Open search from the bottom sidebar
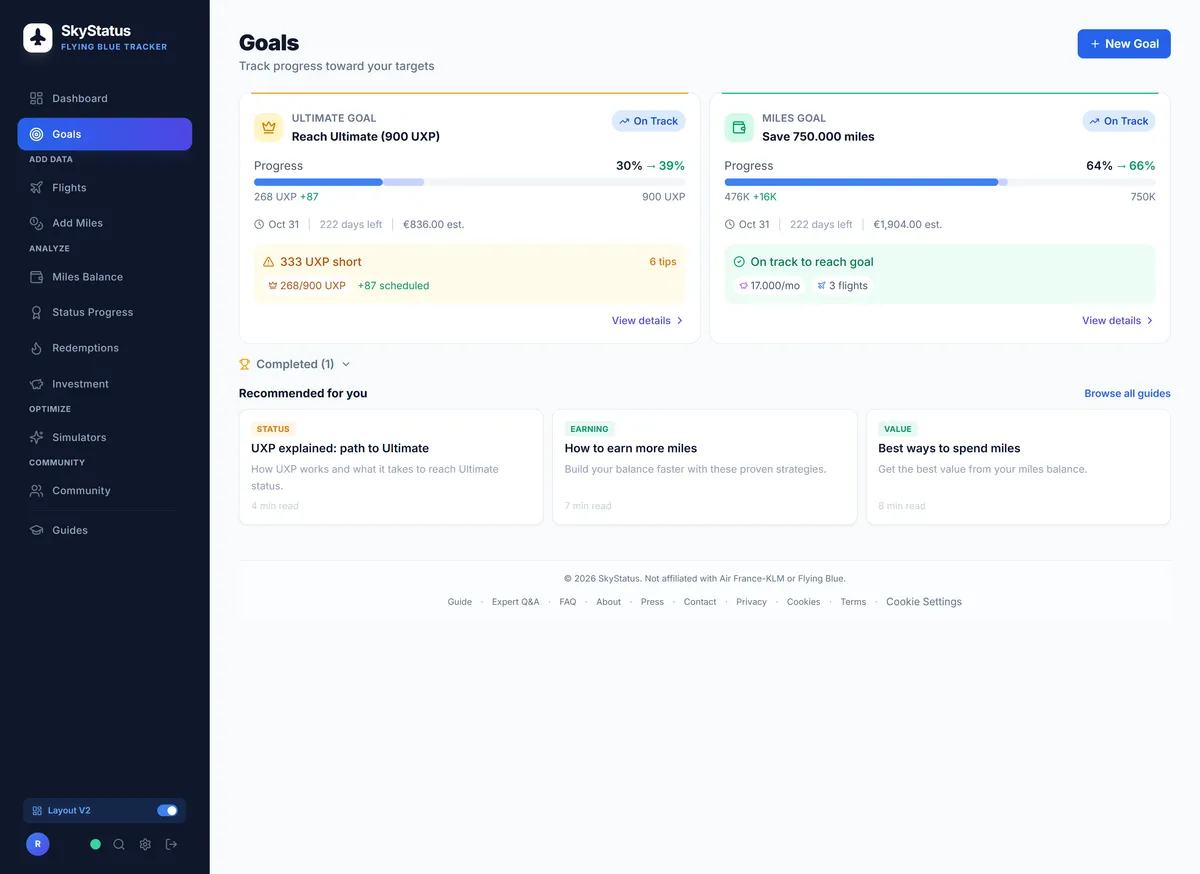Viewport: 1200px width, 874px height. (x=119, y=844)
